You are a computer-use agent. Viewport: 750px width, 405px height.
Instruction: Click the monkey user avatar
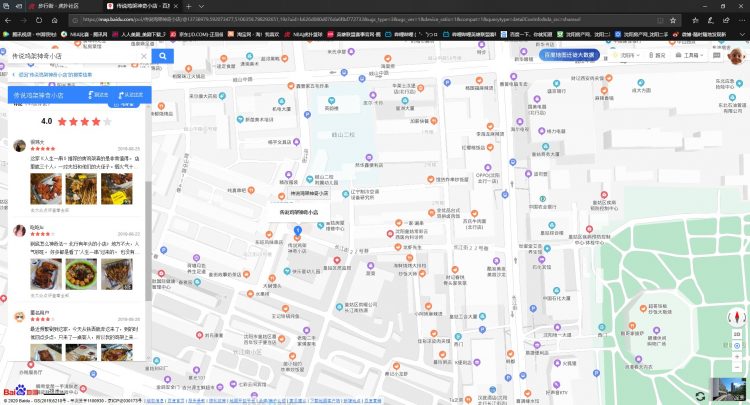pyautogui.click(x=736, y=55)
